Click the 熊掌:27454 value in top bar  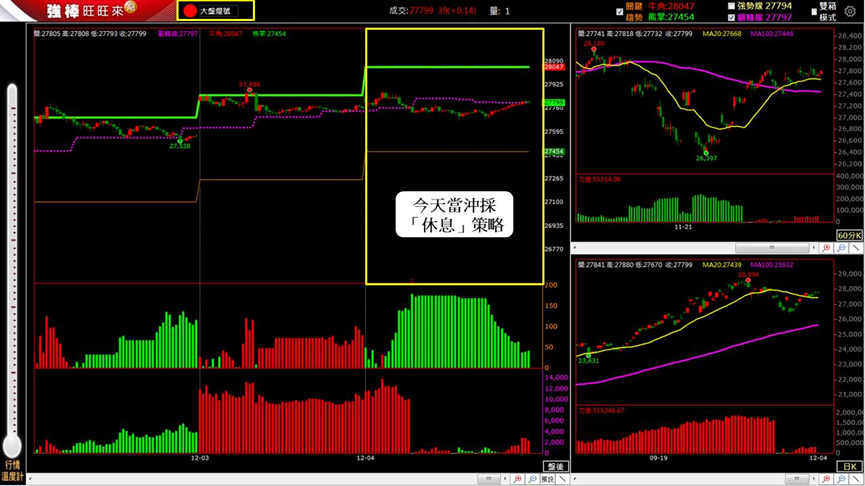(671, 17)
